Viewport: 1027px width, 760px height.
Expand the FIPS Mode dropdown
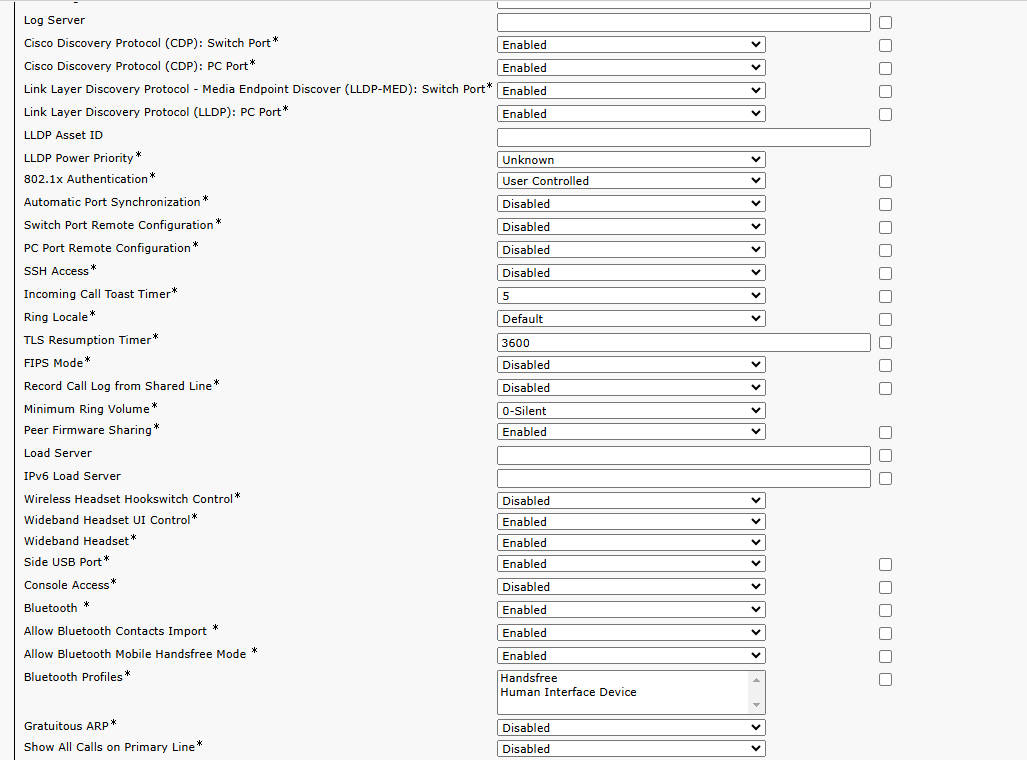(x=631, y=364)
